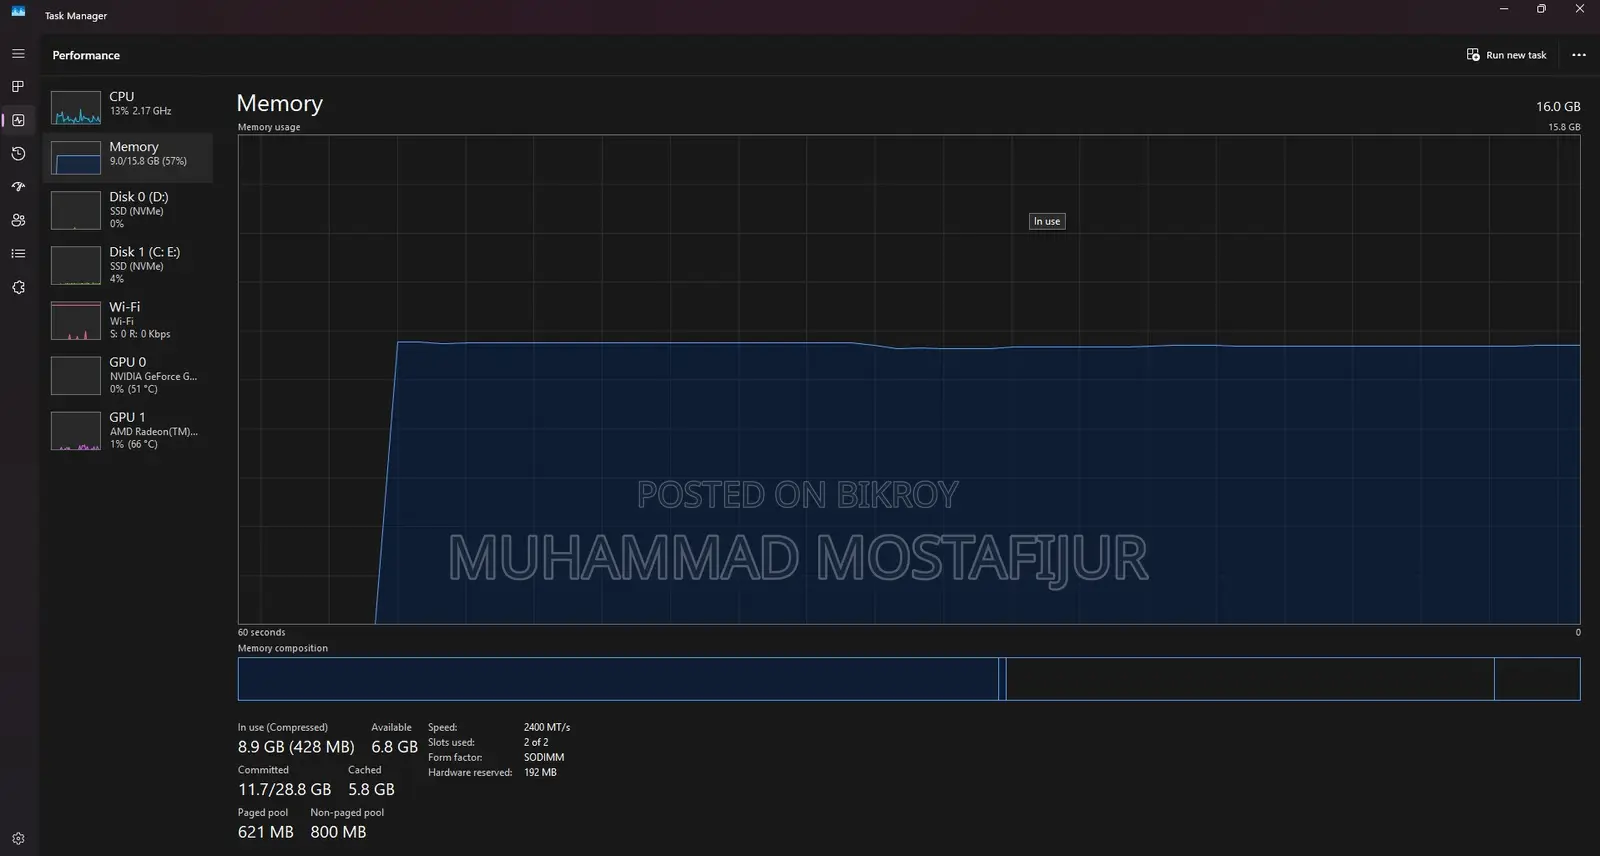Click the in-use segment of memory composition bar
This screenshot has height=856, width=1600.
click(618, 679)
